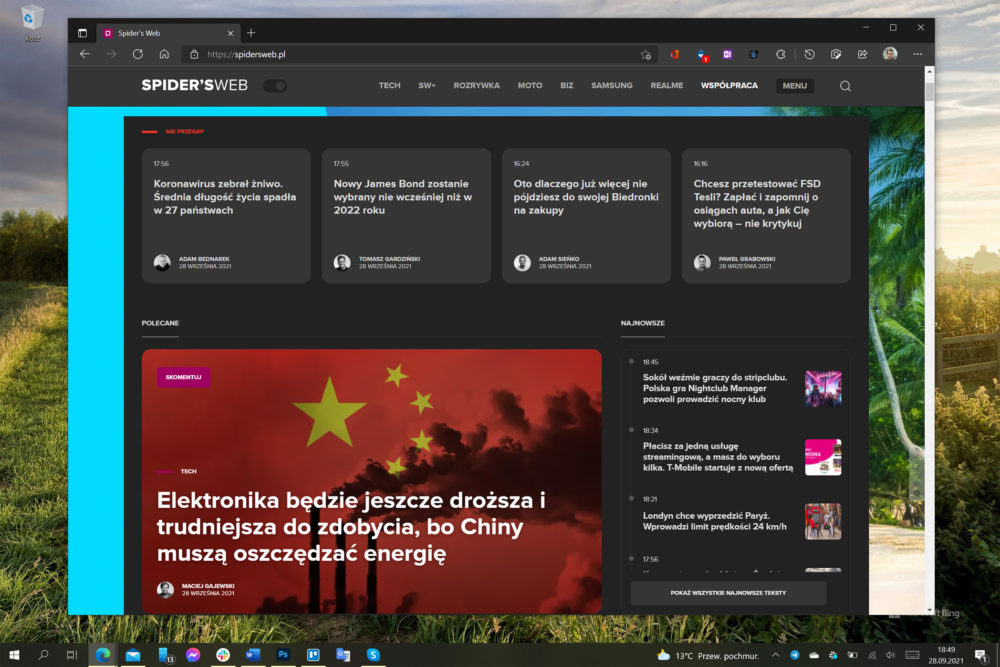Select the Spider's Web tab

(167, 33)
